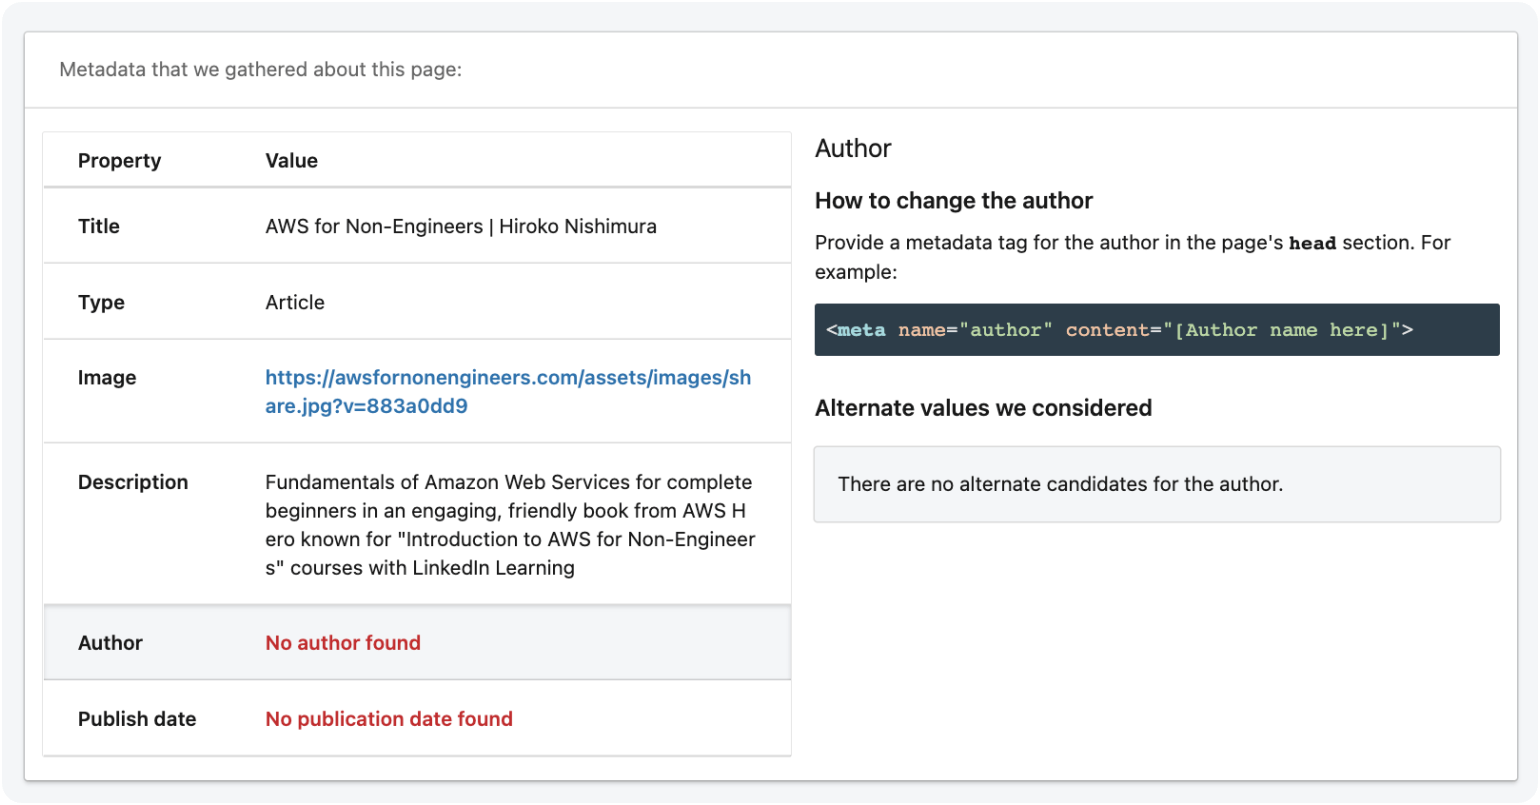
Task: Click the 'Property' column header
Action: [119, 161]
